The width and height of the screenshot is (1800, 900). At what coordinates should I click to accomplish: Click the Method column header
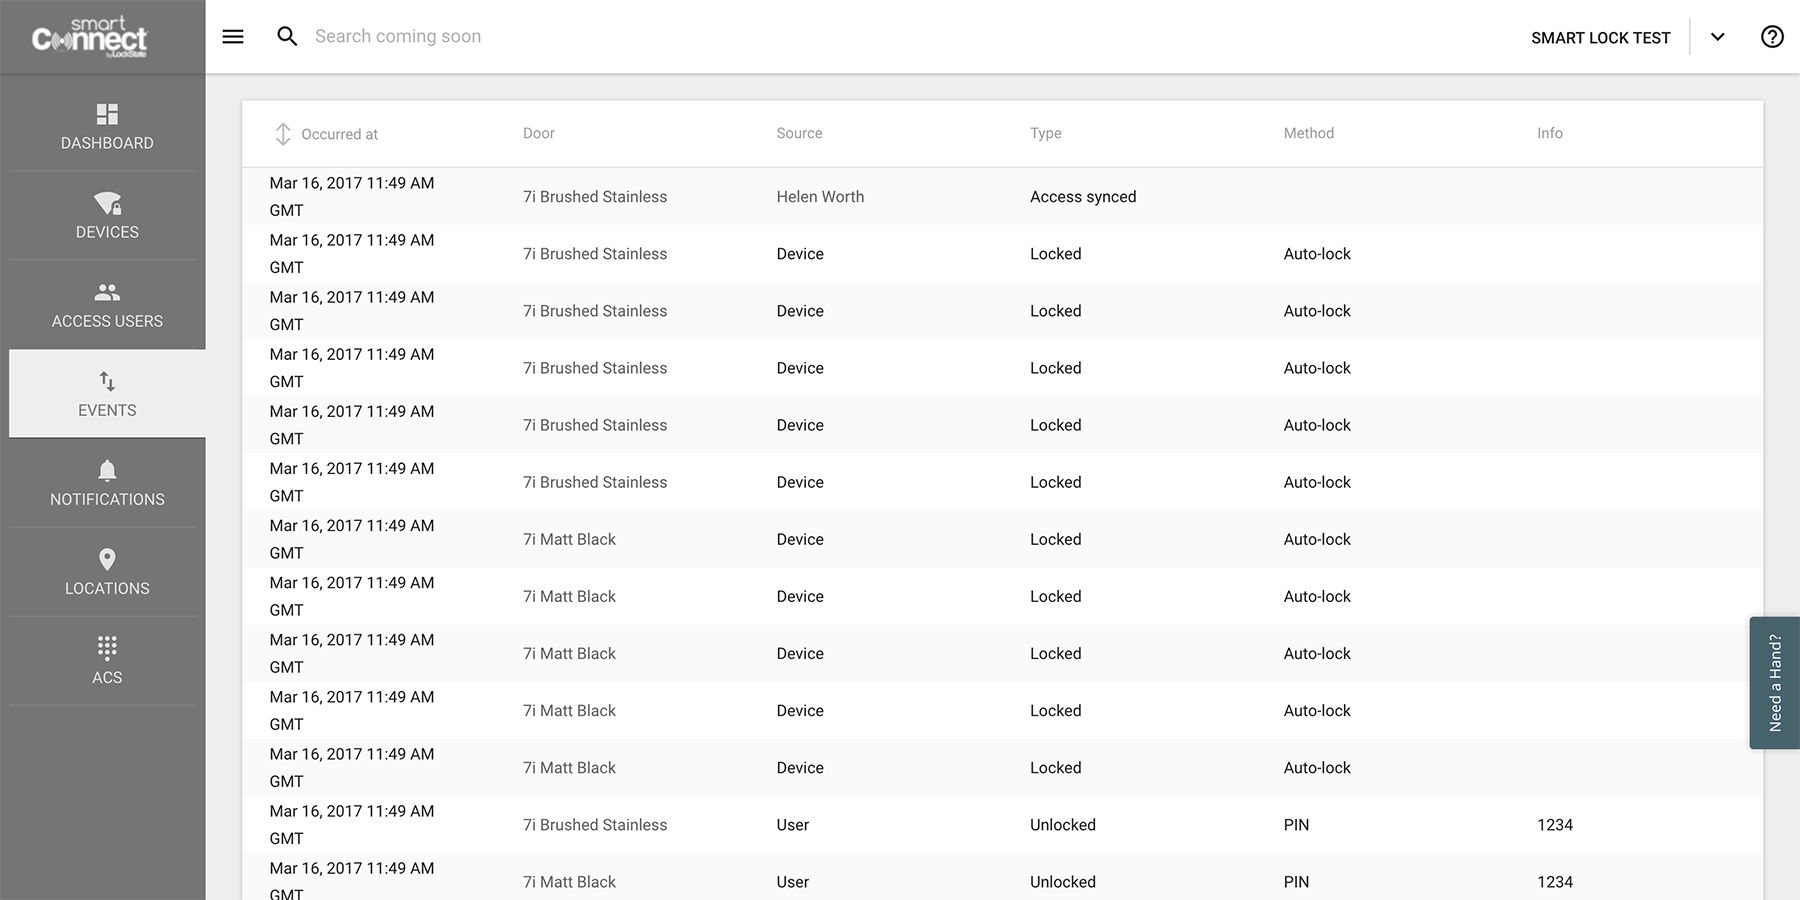click(1309, 133)
